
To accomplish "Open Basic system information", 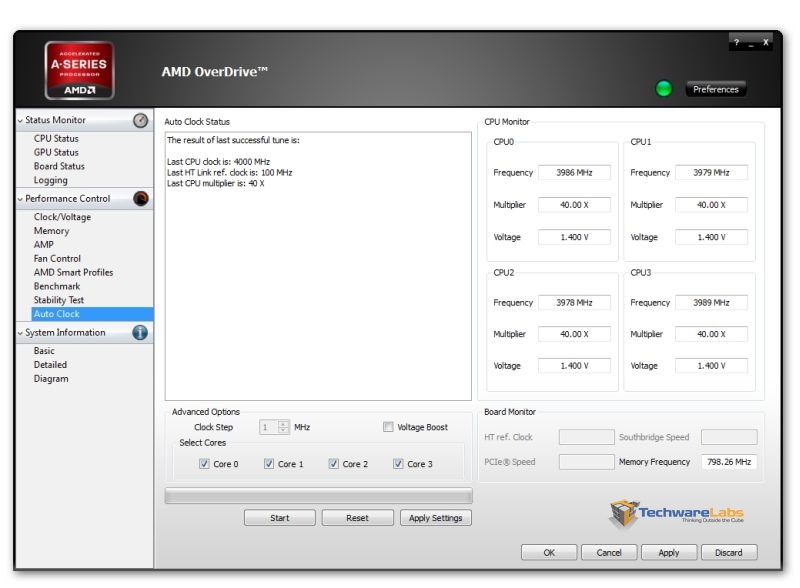I will click(x=44, y=351).
